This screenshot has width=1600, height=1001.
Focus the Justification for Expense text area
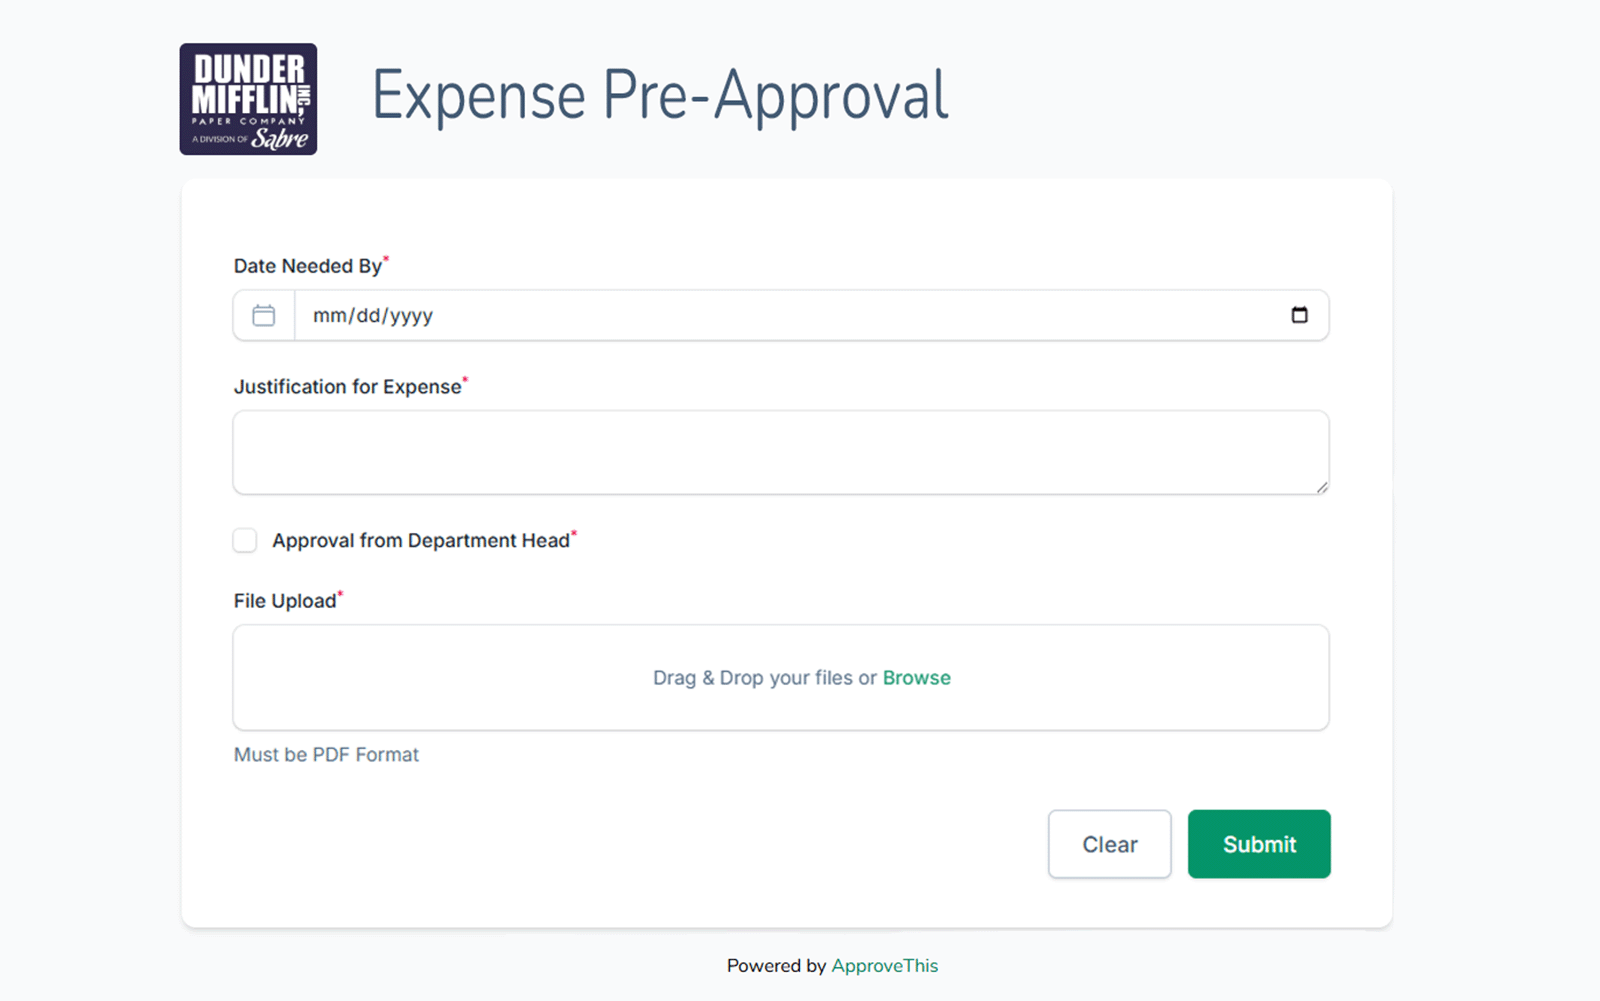(x=780, y=452)
